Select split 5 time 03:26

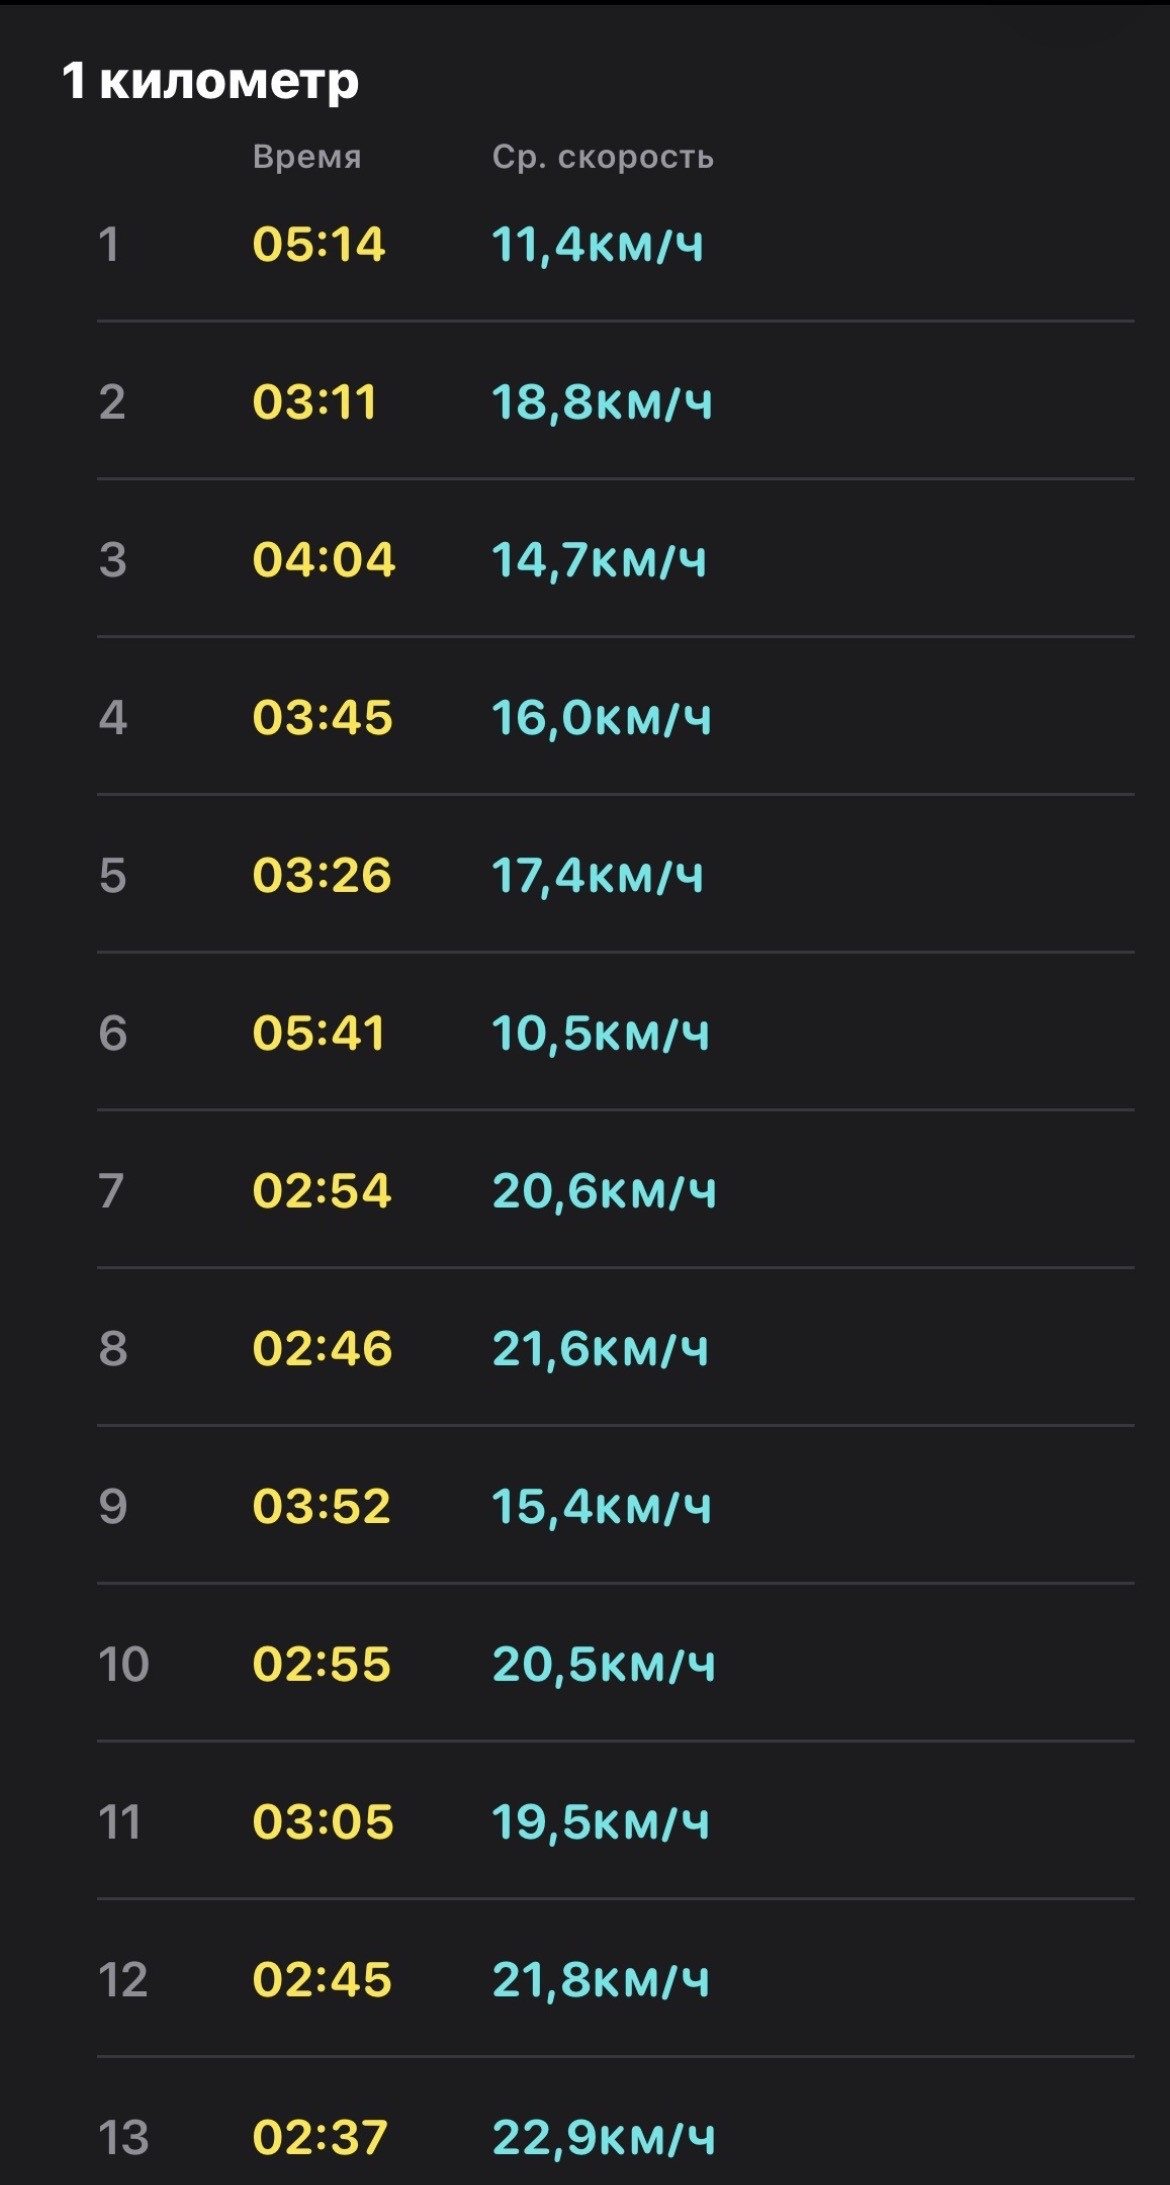pyautogui.click(x=322, y=876)
